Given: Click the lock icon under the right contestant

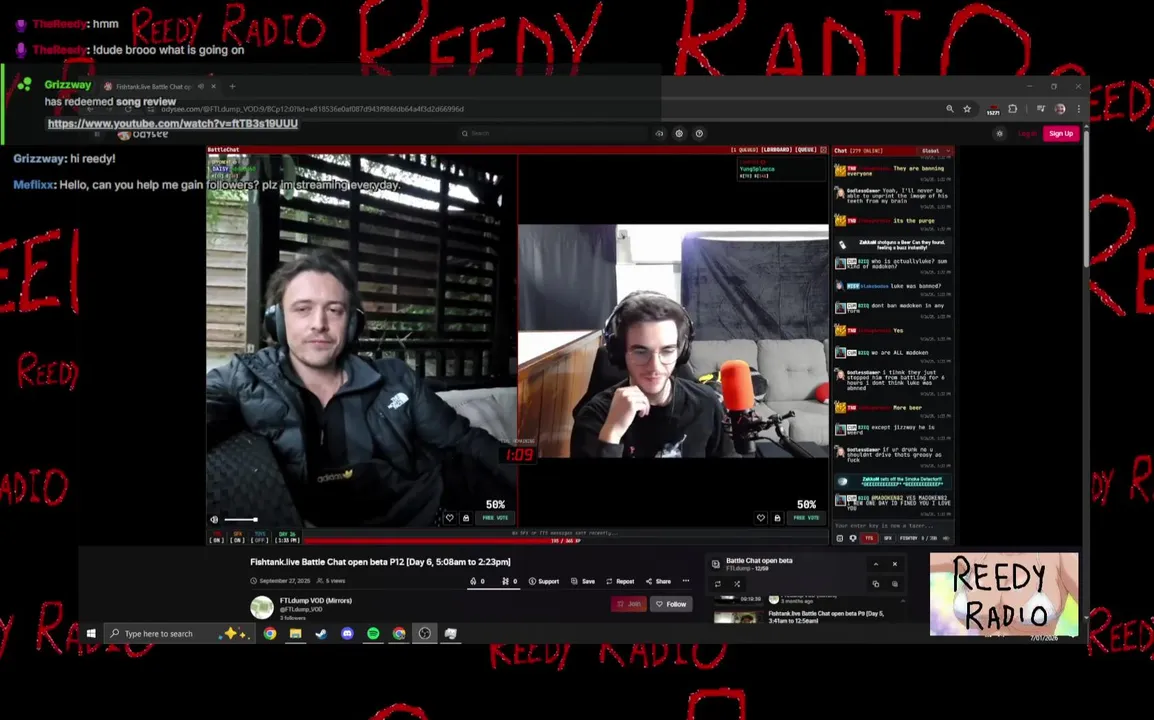Looking at the screenshot, I should (777, 518).
